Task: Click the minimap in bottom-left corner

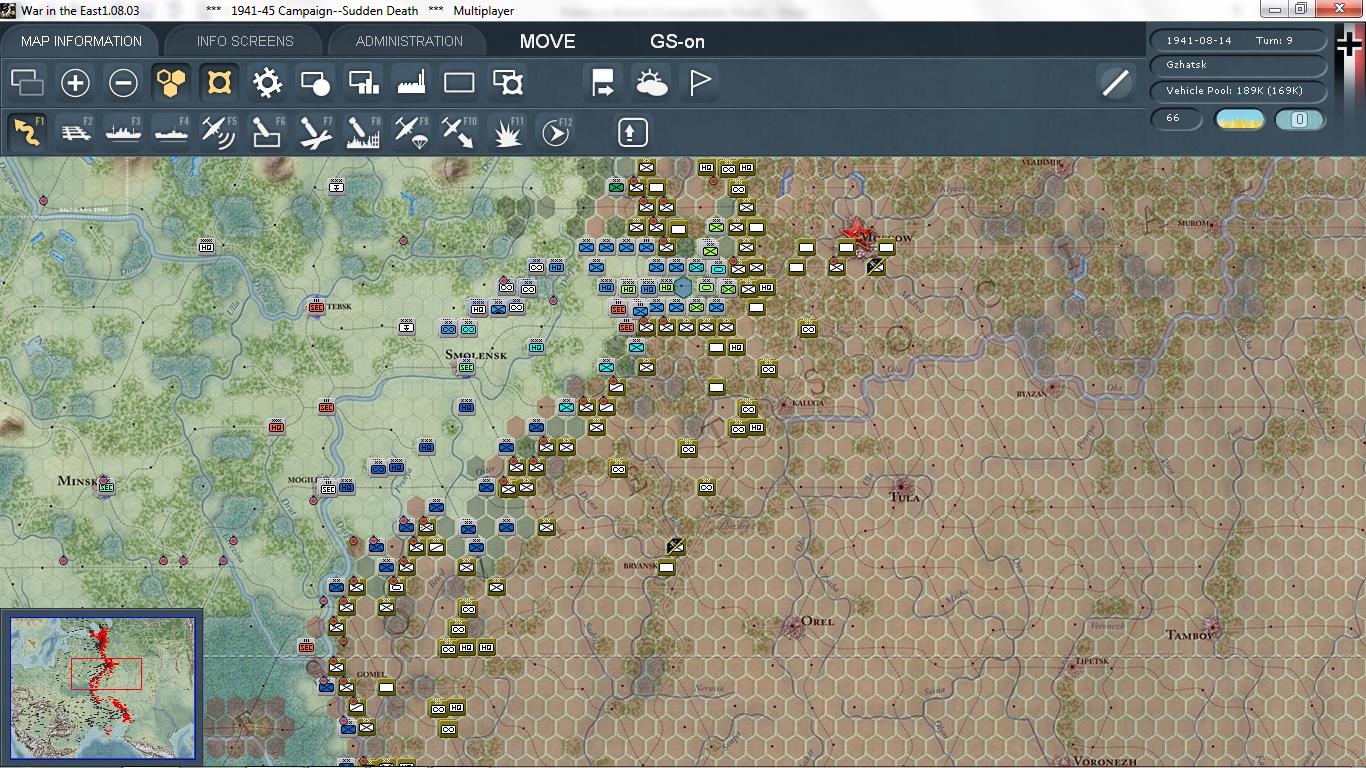Action: pos(102,689)
